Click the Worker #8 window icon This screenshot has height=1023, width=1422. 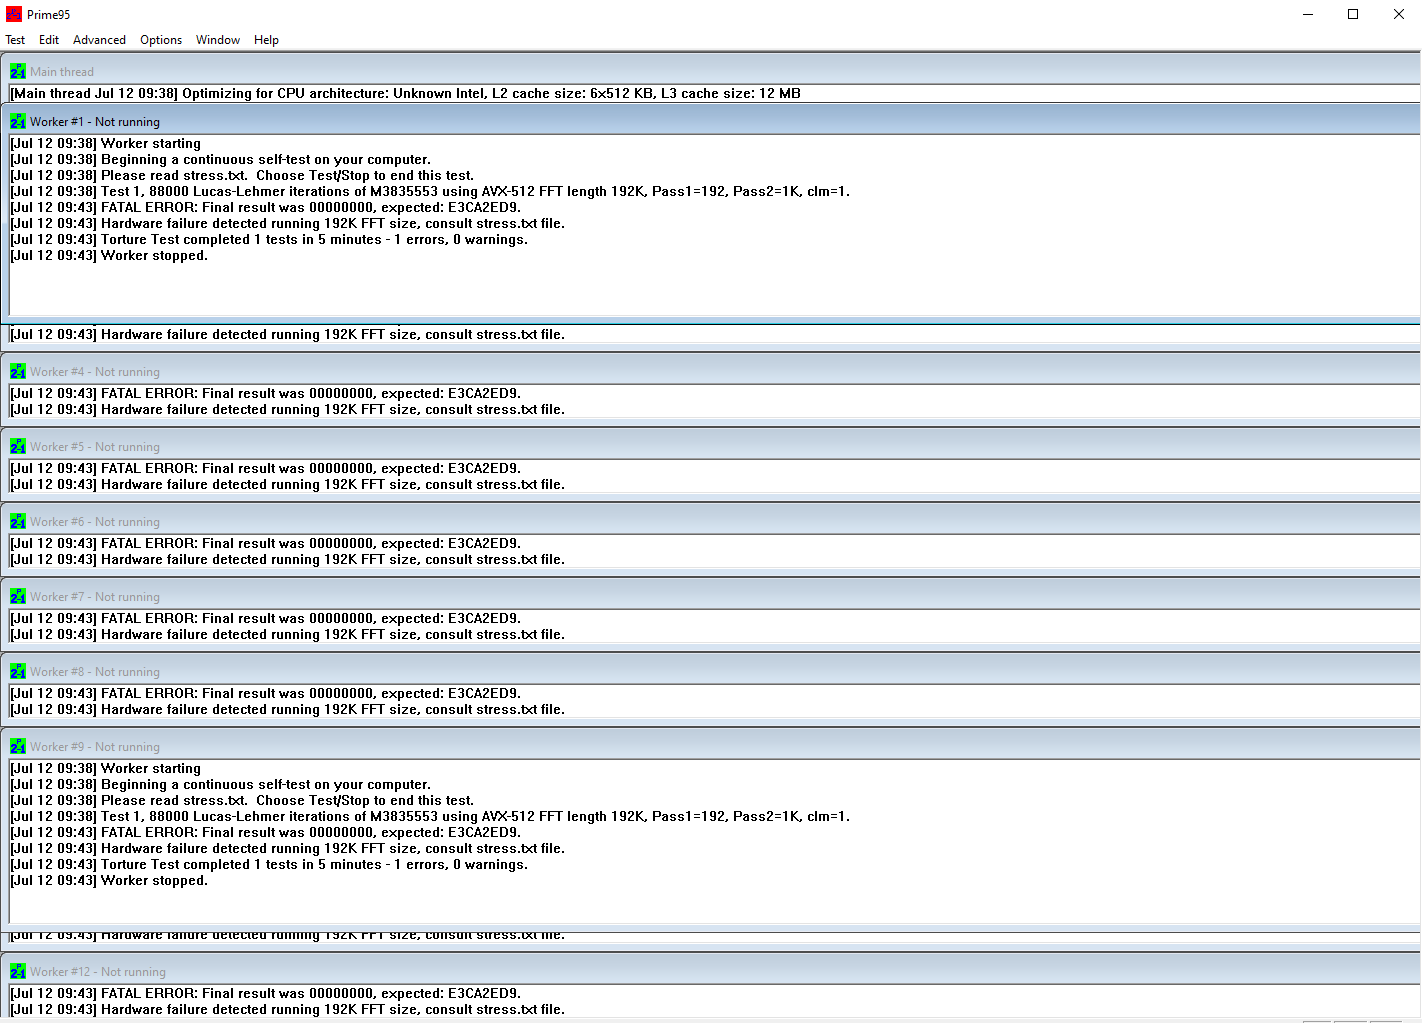pos(18,671)
